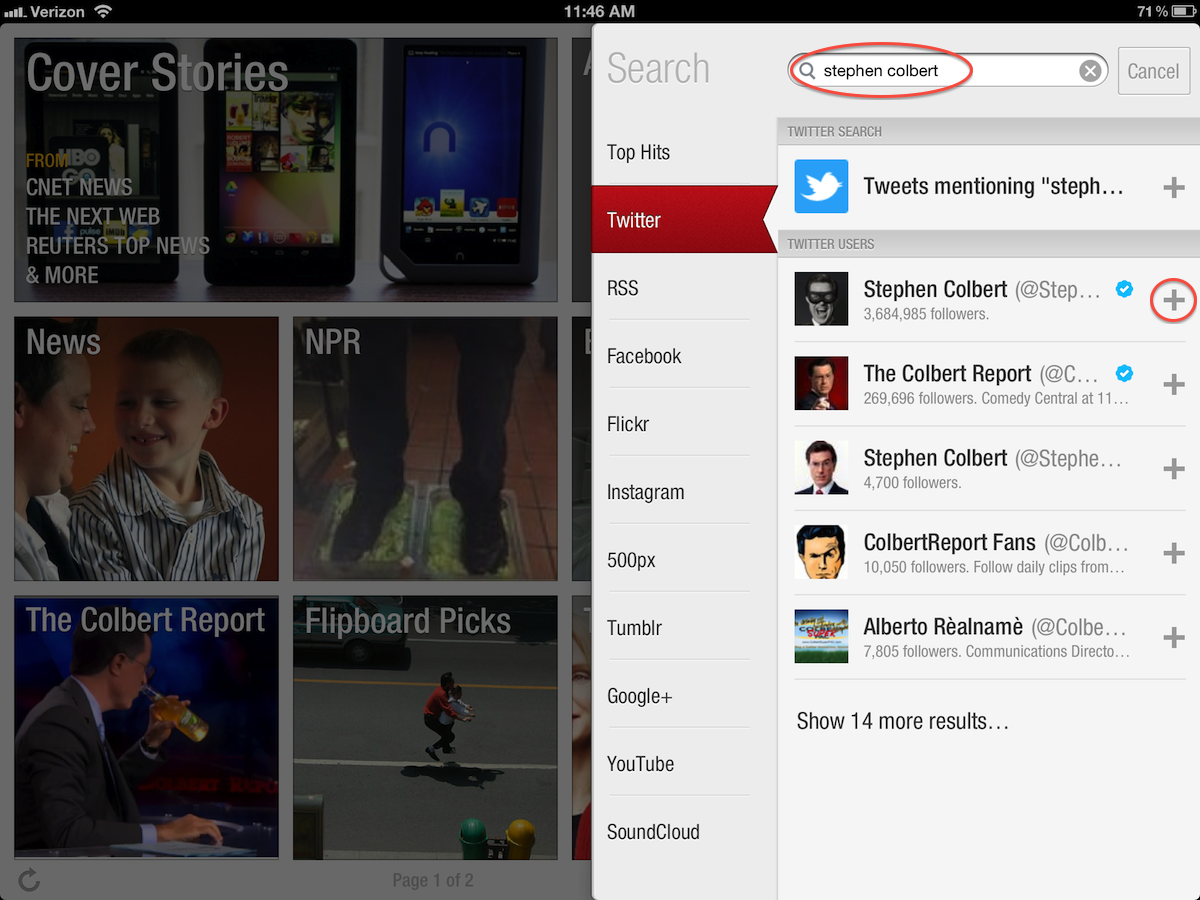The width and height of the screenshot is (1200, 900).
Task: Clear the search field with the X icon
Action: 1090,71
